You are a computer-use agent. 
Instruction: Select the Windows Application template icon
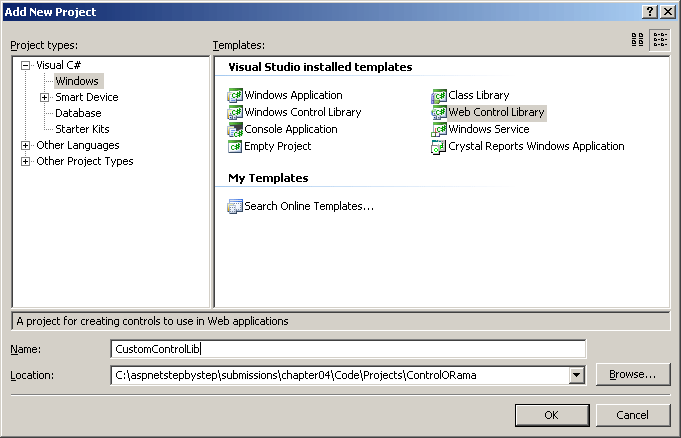[235, 96]
